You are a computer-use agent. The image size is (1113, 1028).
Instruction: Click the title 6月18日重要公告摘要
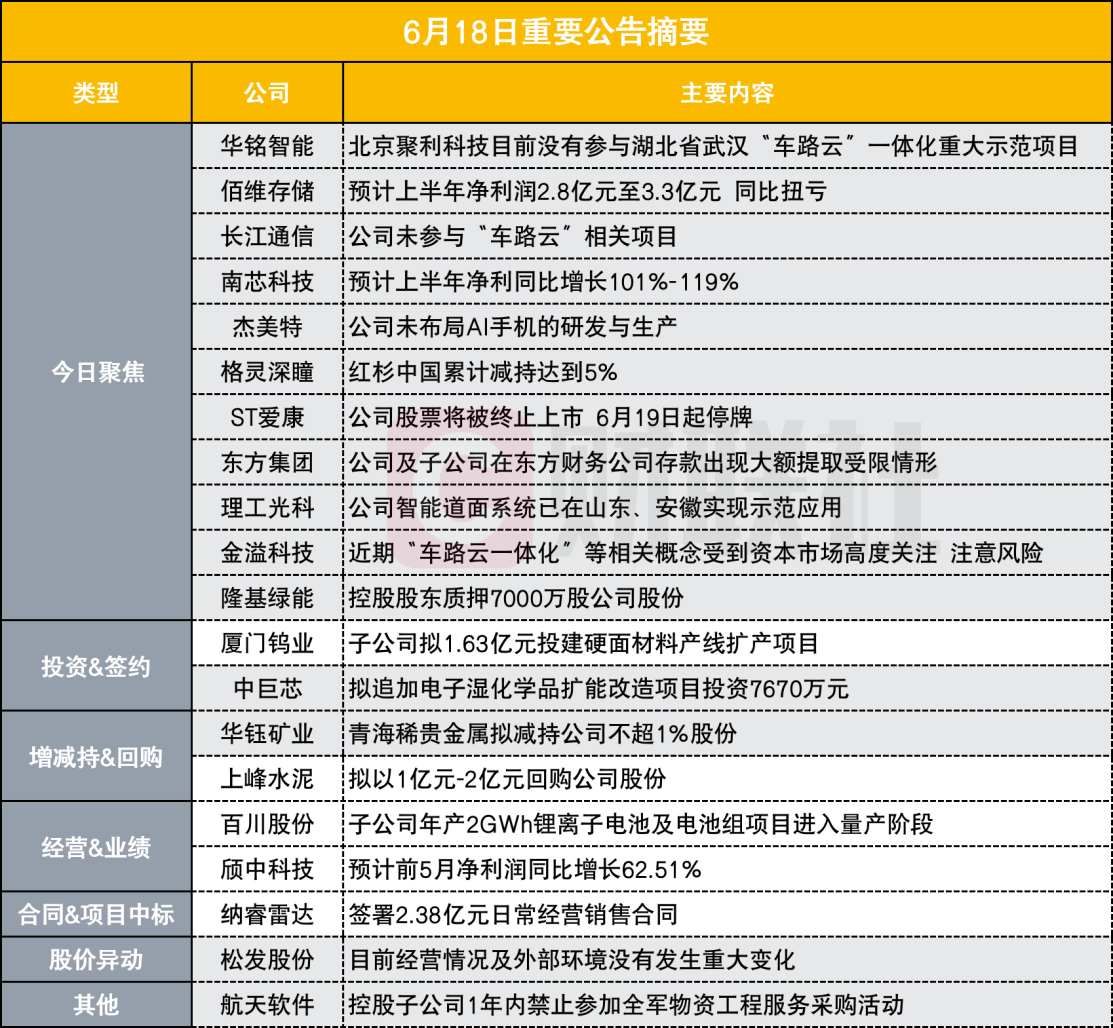556,32
